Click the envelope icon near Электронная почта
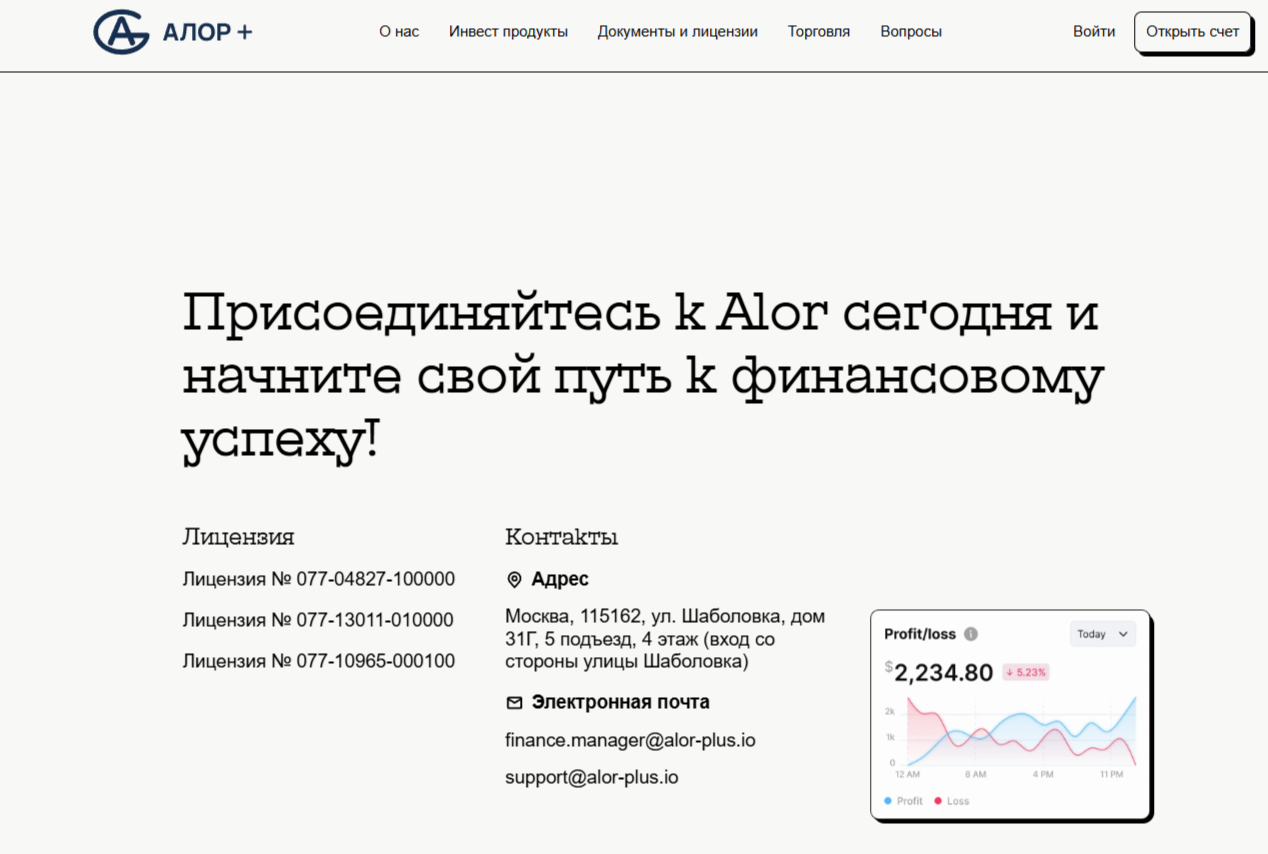1268x854 pixels. pyautogui.click(x=516, y=701)
